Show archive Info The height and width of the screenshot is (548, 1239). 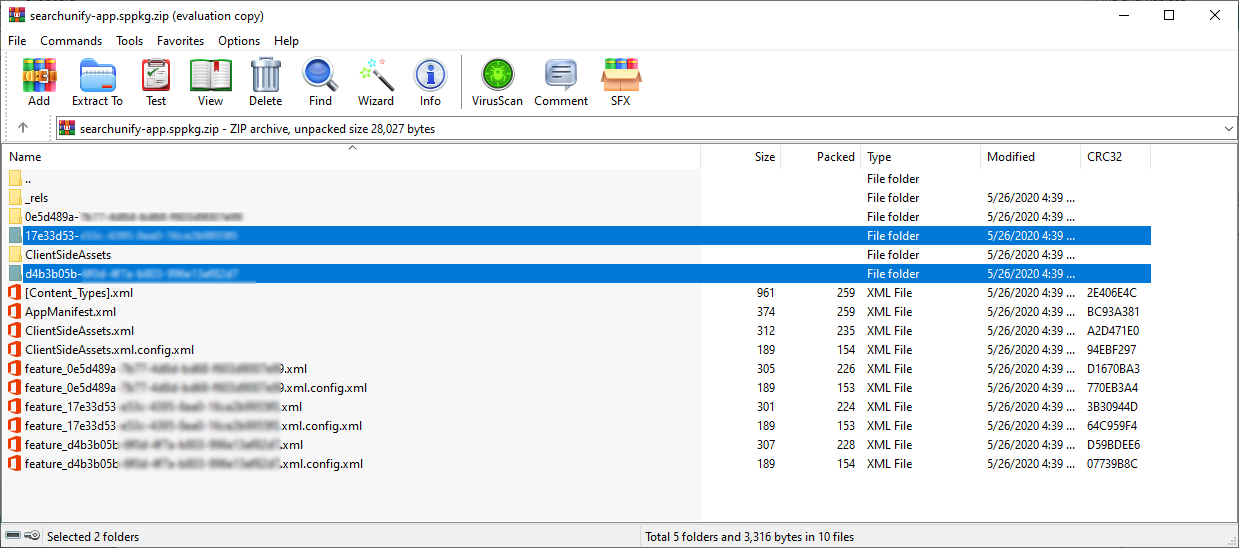430,81
